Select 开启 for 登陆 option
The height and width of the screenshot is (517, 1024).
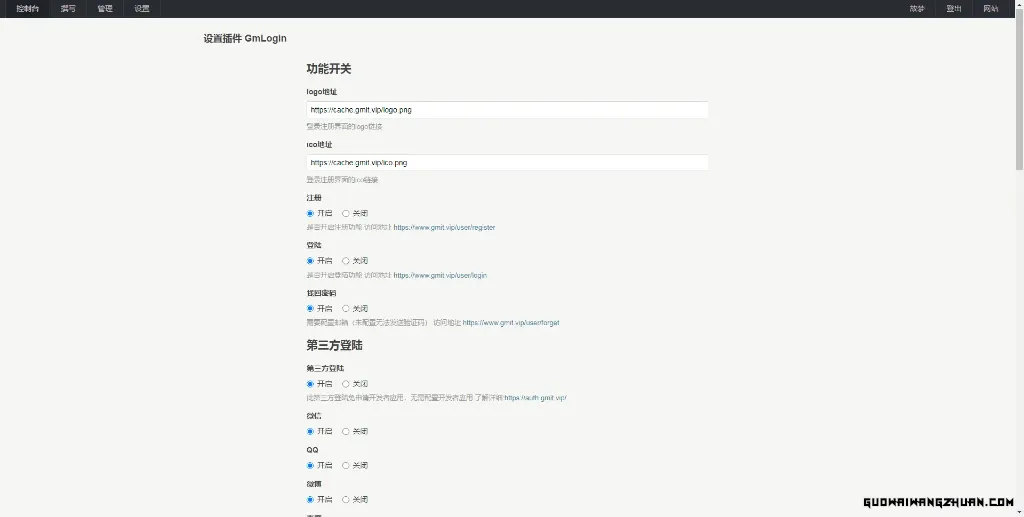tap(310, 261)
